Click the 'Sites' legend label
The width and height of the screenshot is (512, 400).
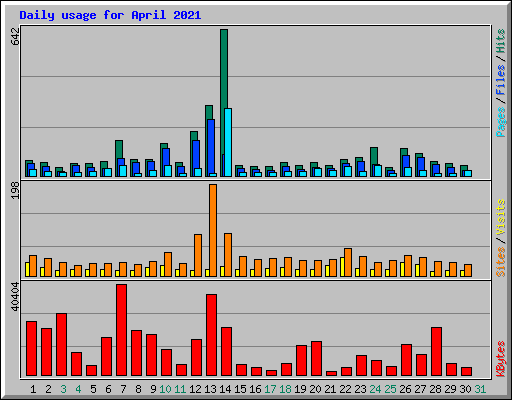pyautogui.click(x=500, y=262)
